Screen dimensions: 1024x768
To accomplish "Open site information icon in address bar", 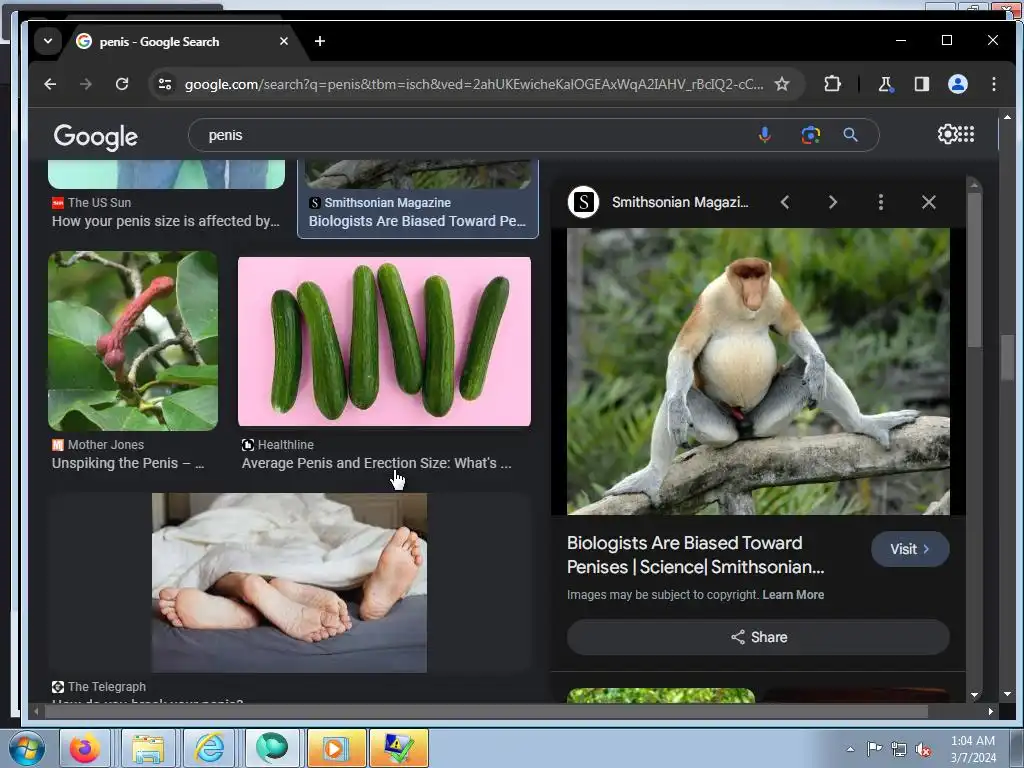I will pos(165,84).
